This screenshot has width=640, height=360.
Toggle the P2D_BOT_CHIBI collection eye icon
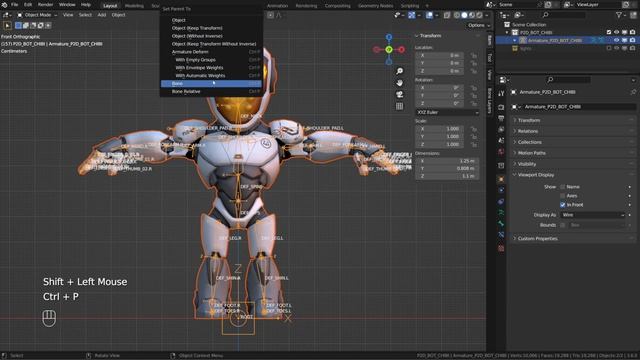click(616, 32)
